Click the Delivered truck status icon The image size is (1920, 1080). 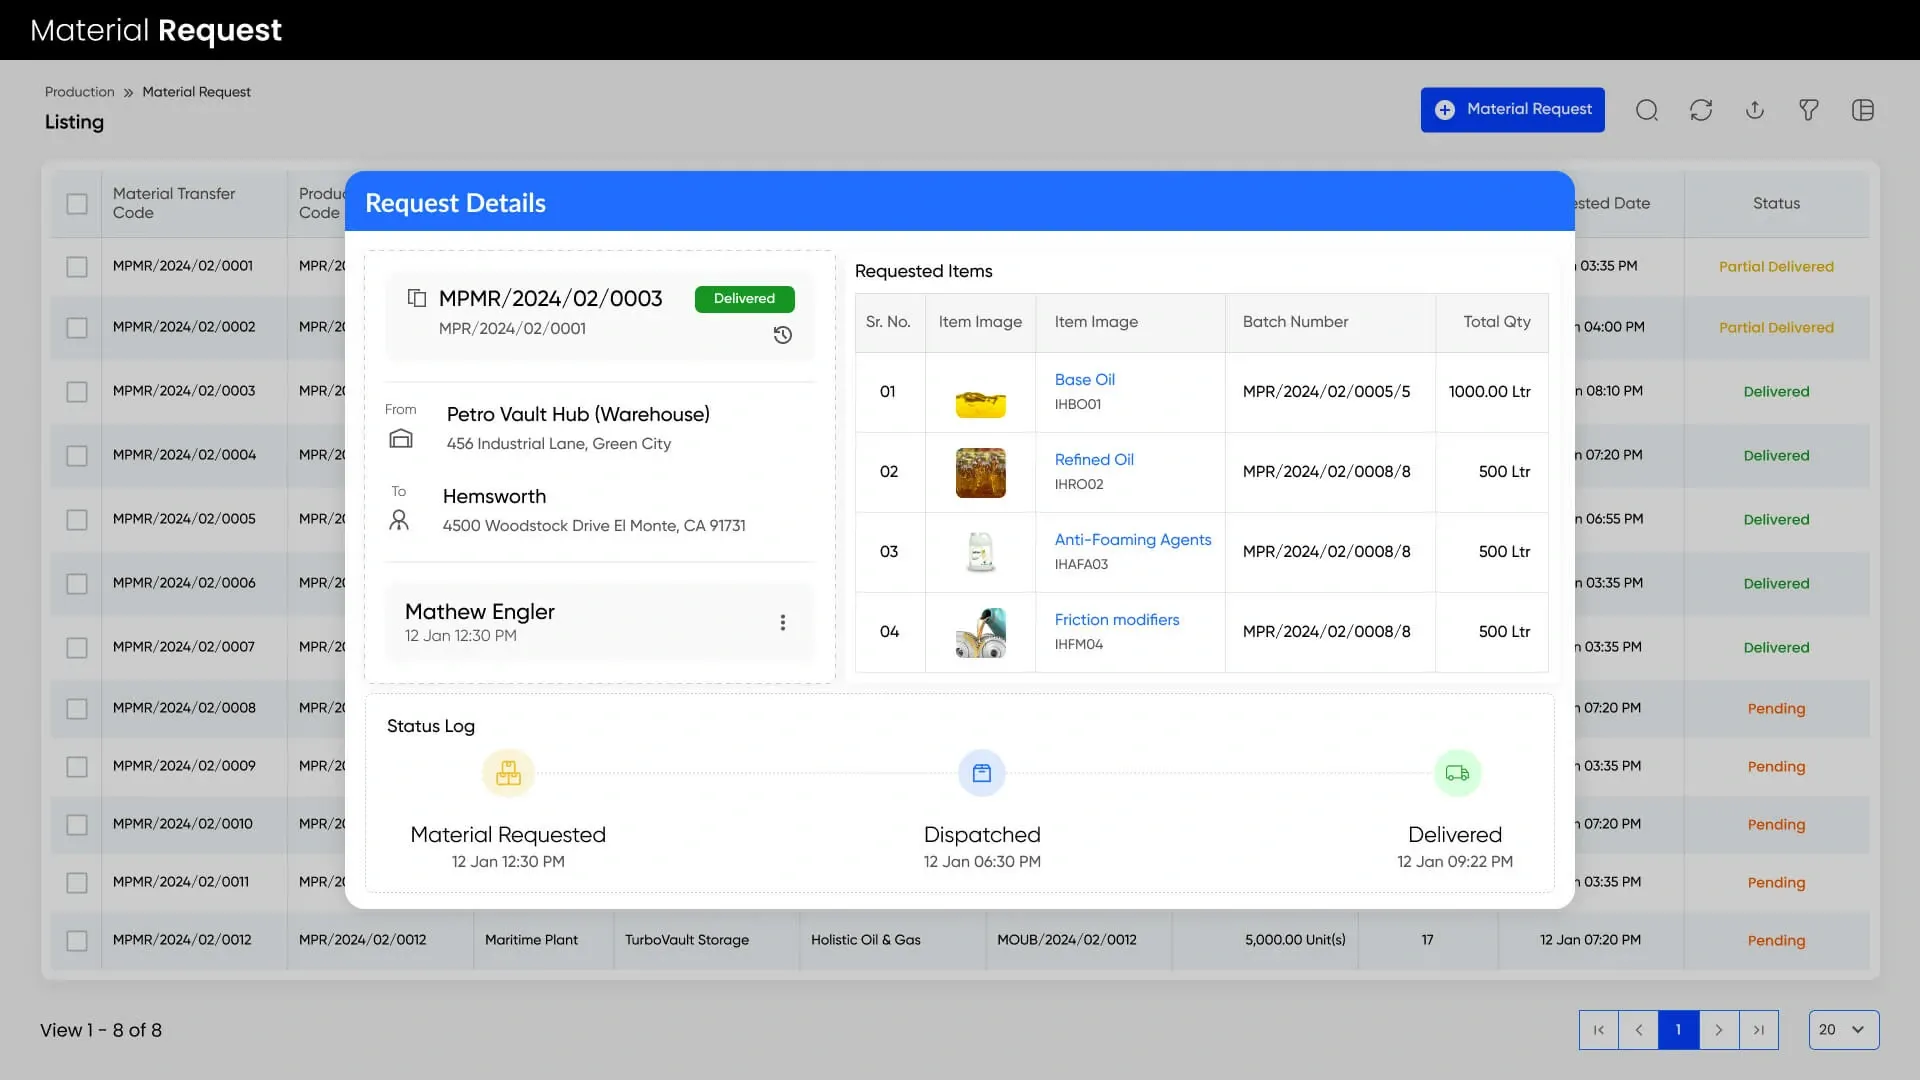coord(1457,773)
